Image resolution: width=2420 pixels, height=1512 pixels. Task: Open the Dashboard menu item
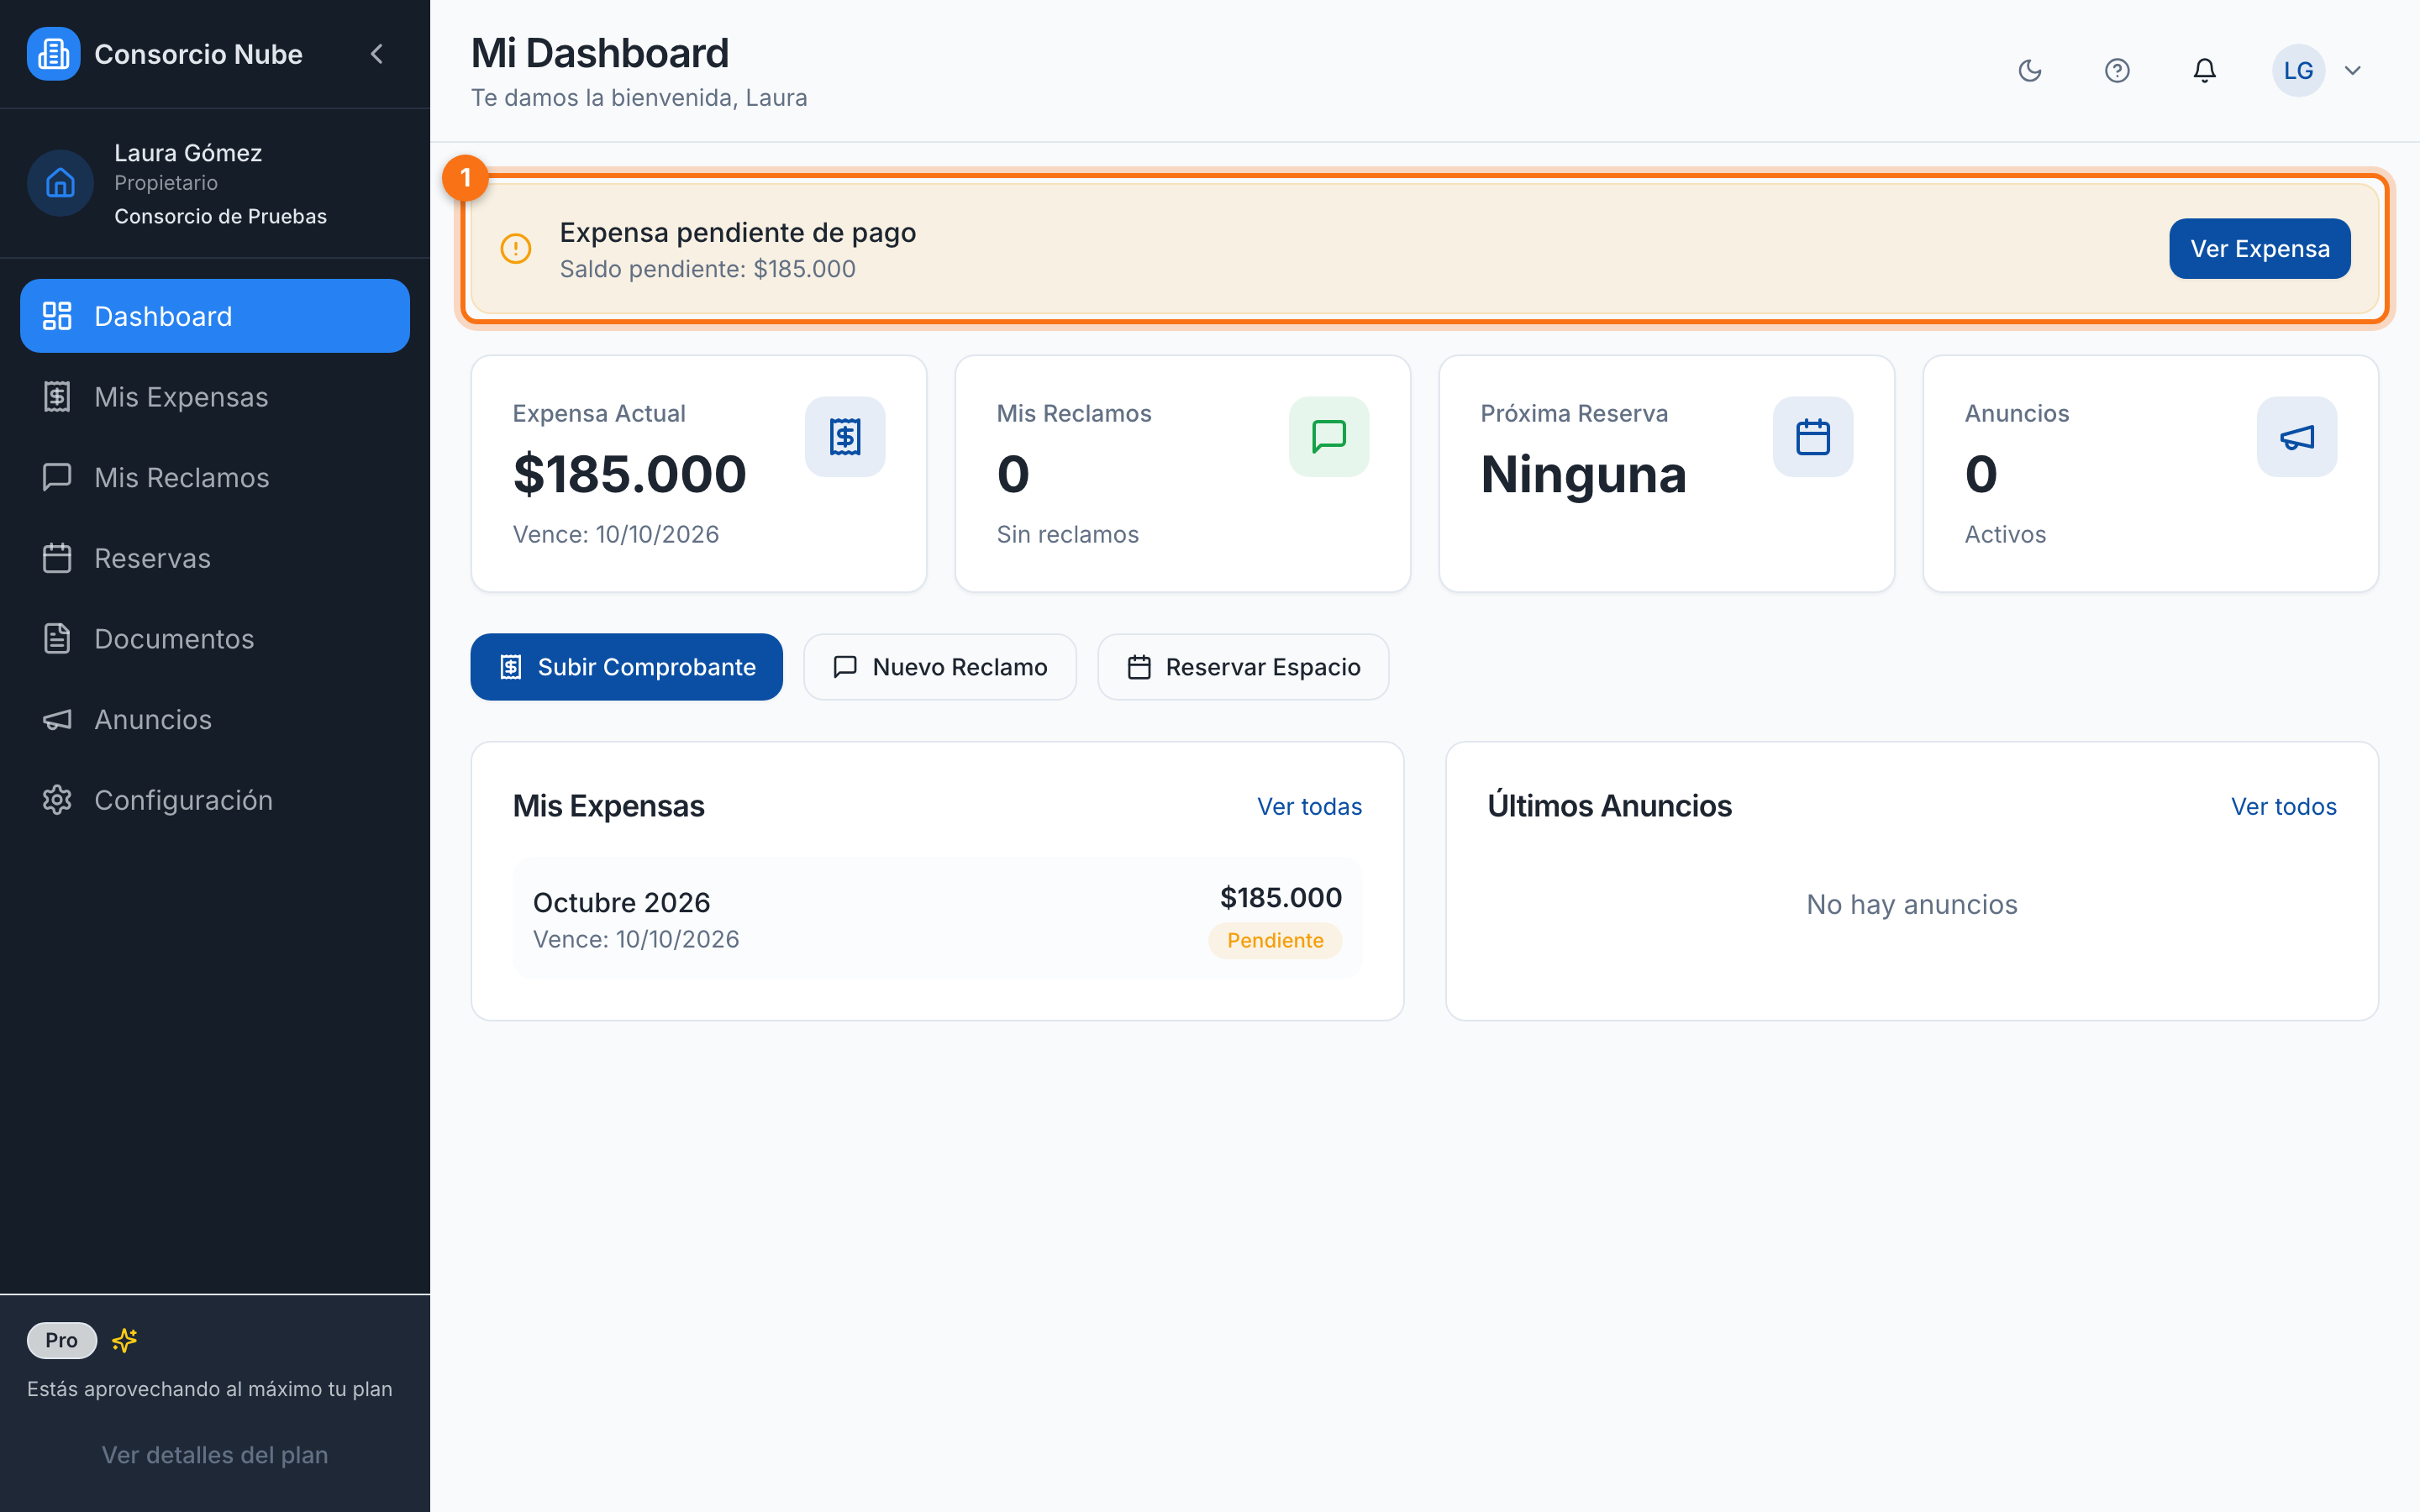(x=215, y=316)
